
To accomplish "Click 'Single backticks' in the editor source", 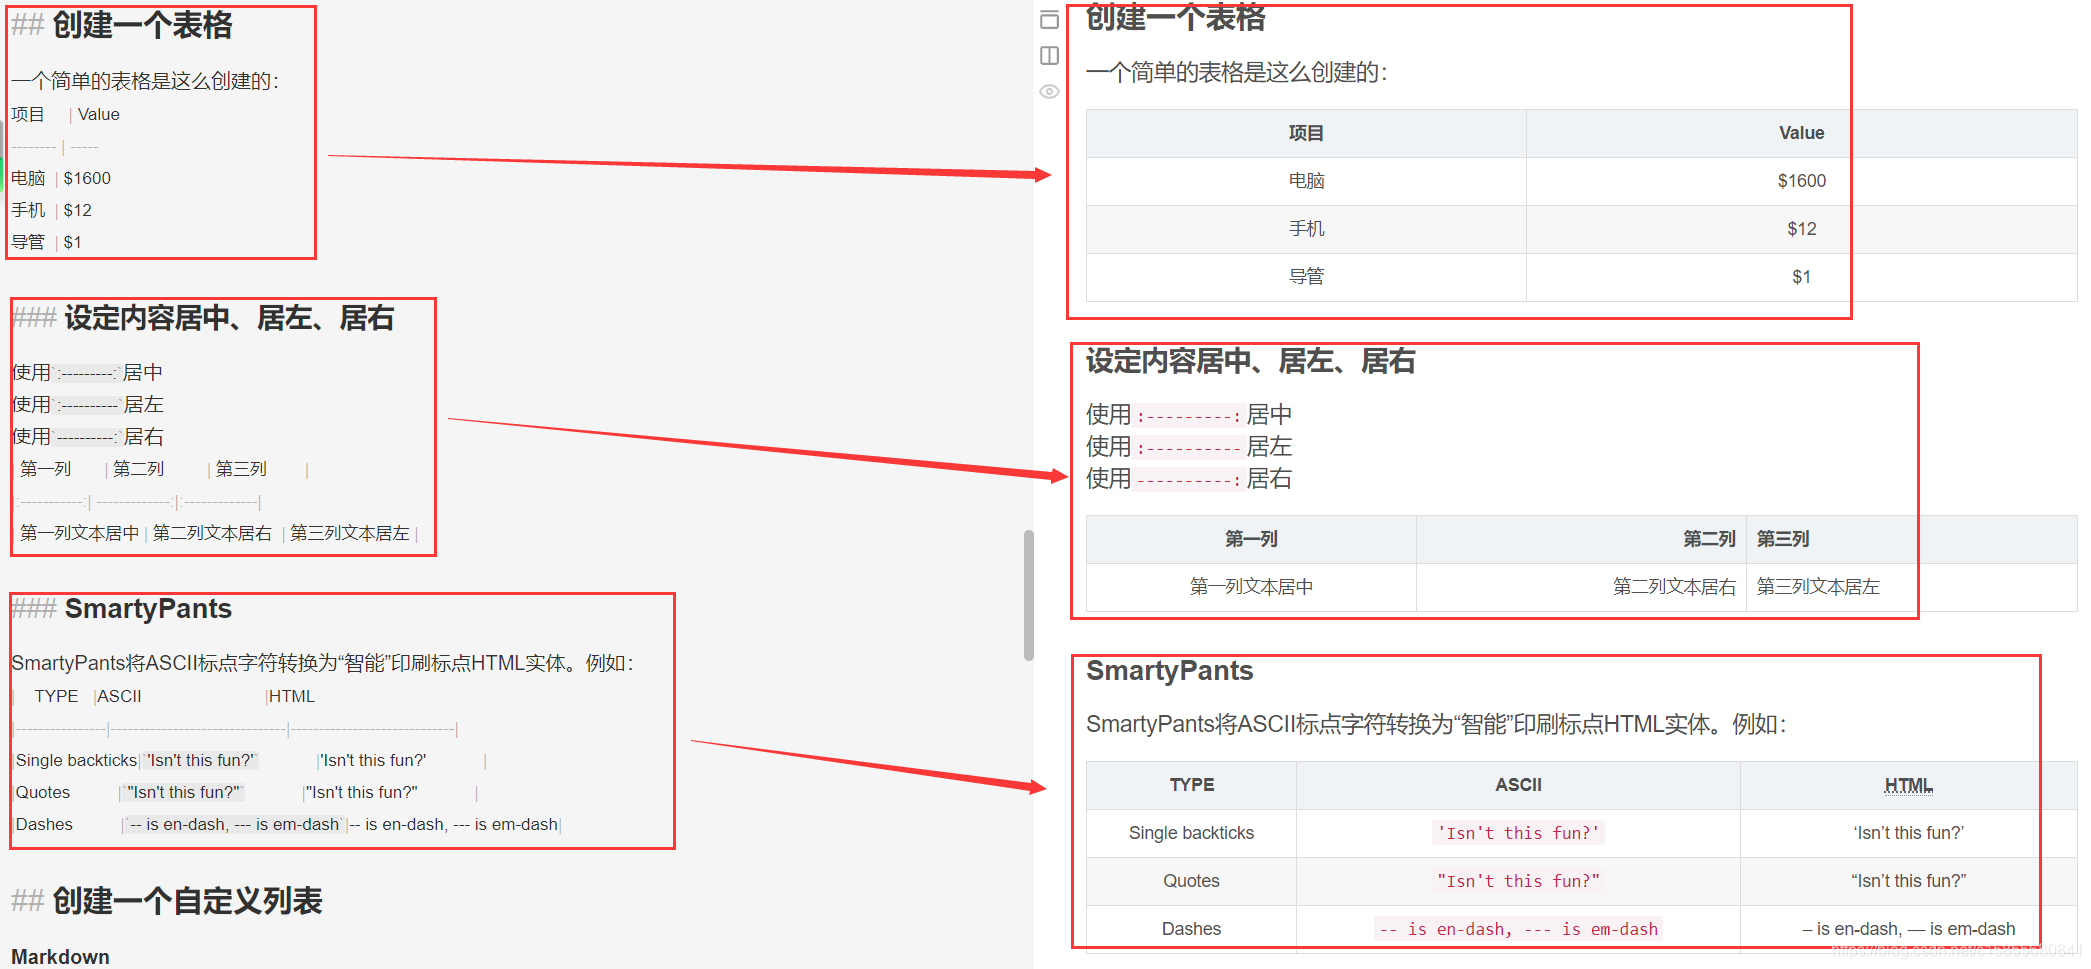I will pos(76,761).
